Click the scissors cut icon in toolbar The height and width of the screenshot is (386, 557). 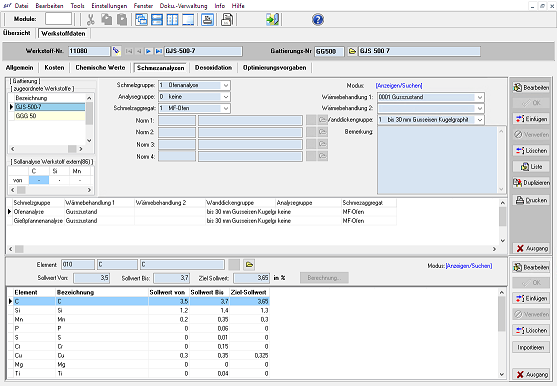click(91, 19)
